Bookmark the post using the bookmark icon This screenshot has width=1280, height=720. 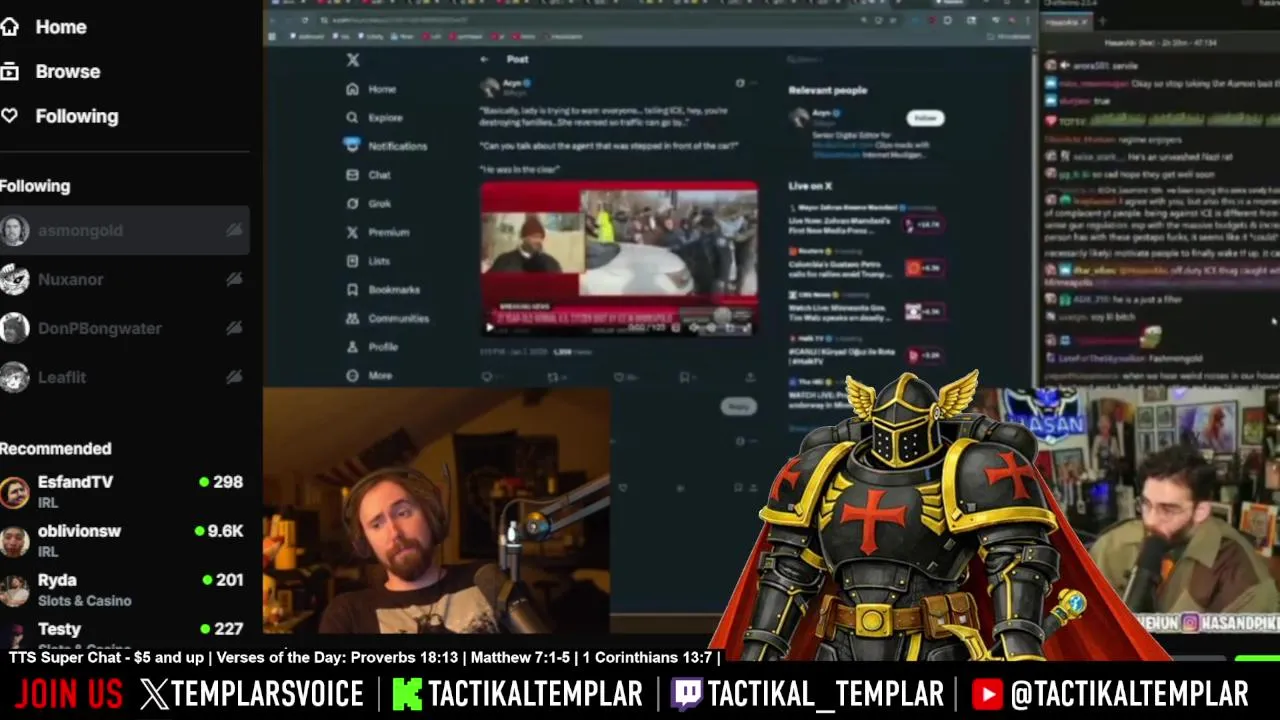pyautogui.click(x=684, y=377)
